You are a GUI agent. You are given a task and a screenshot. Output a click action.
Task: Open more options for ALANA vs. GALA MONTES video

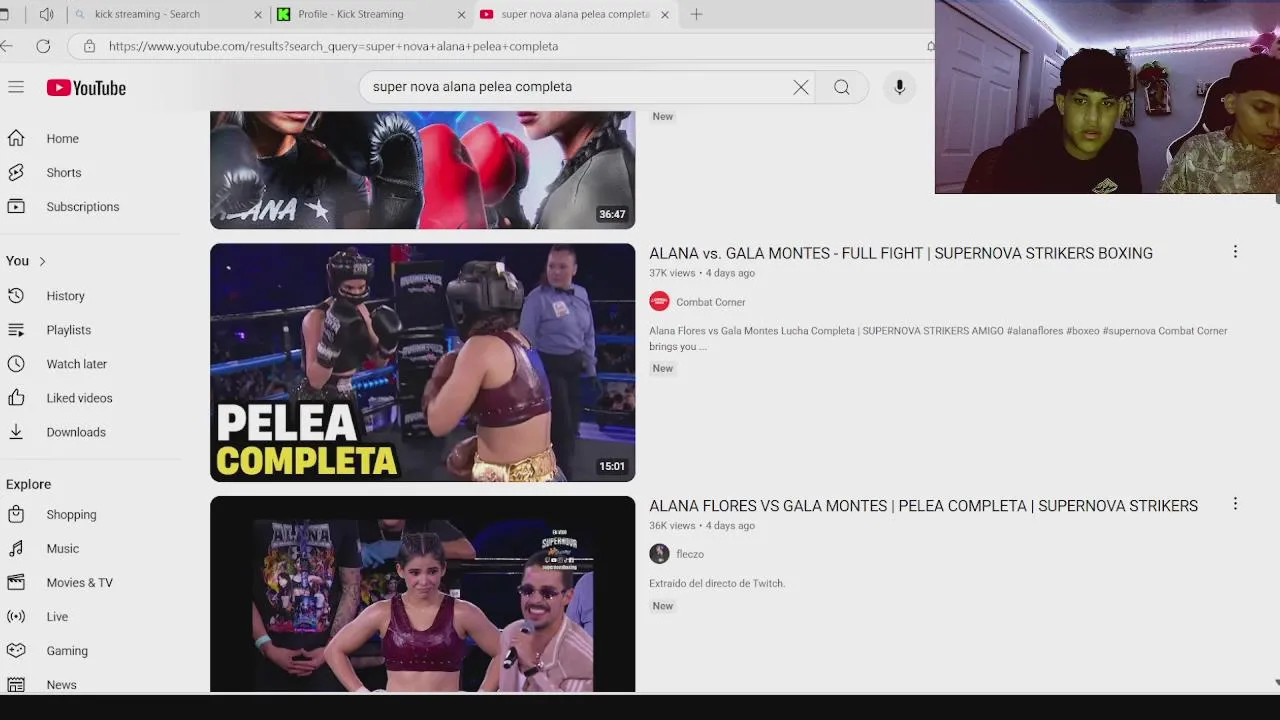click(1235, 252)
